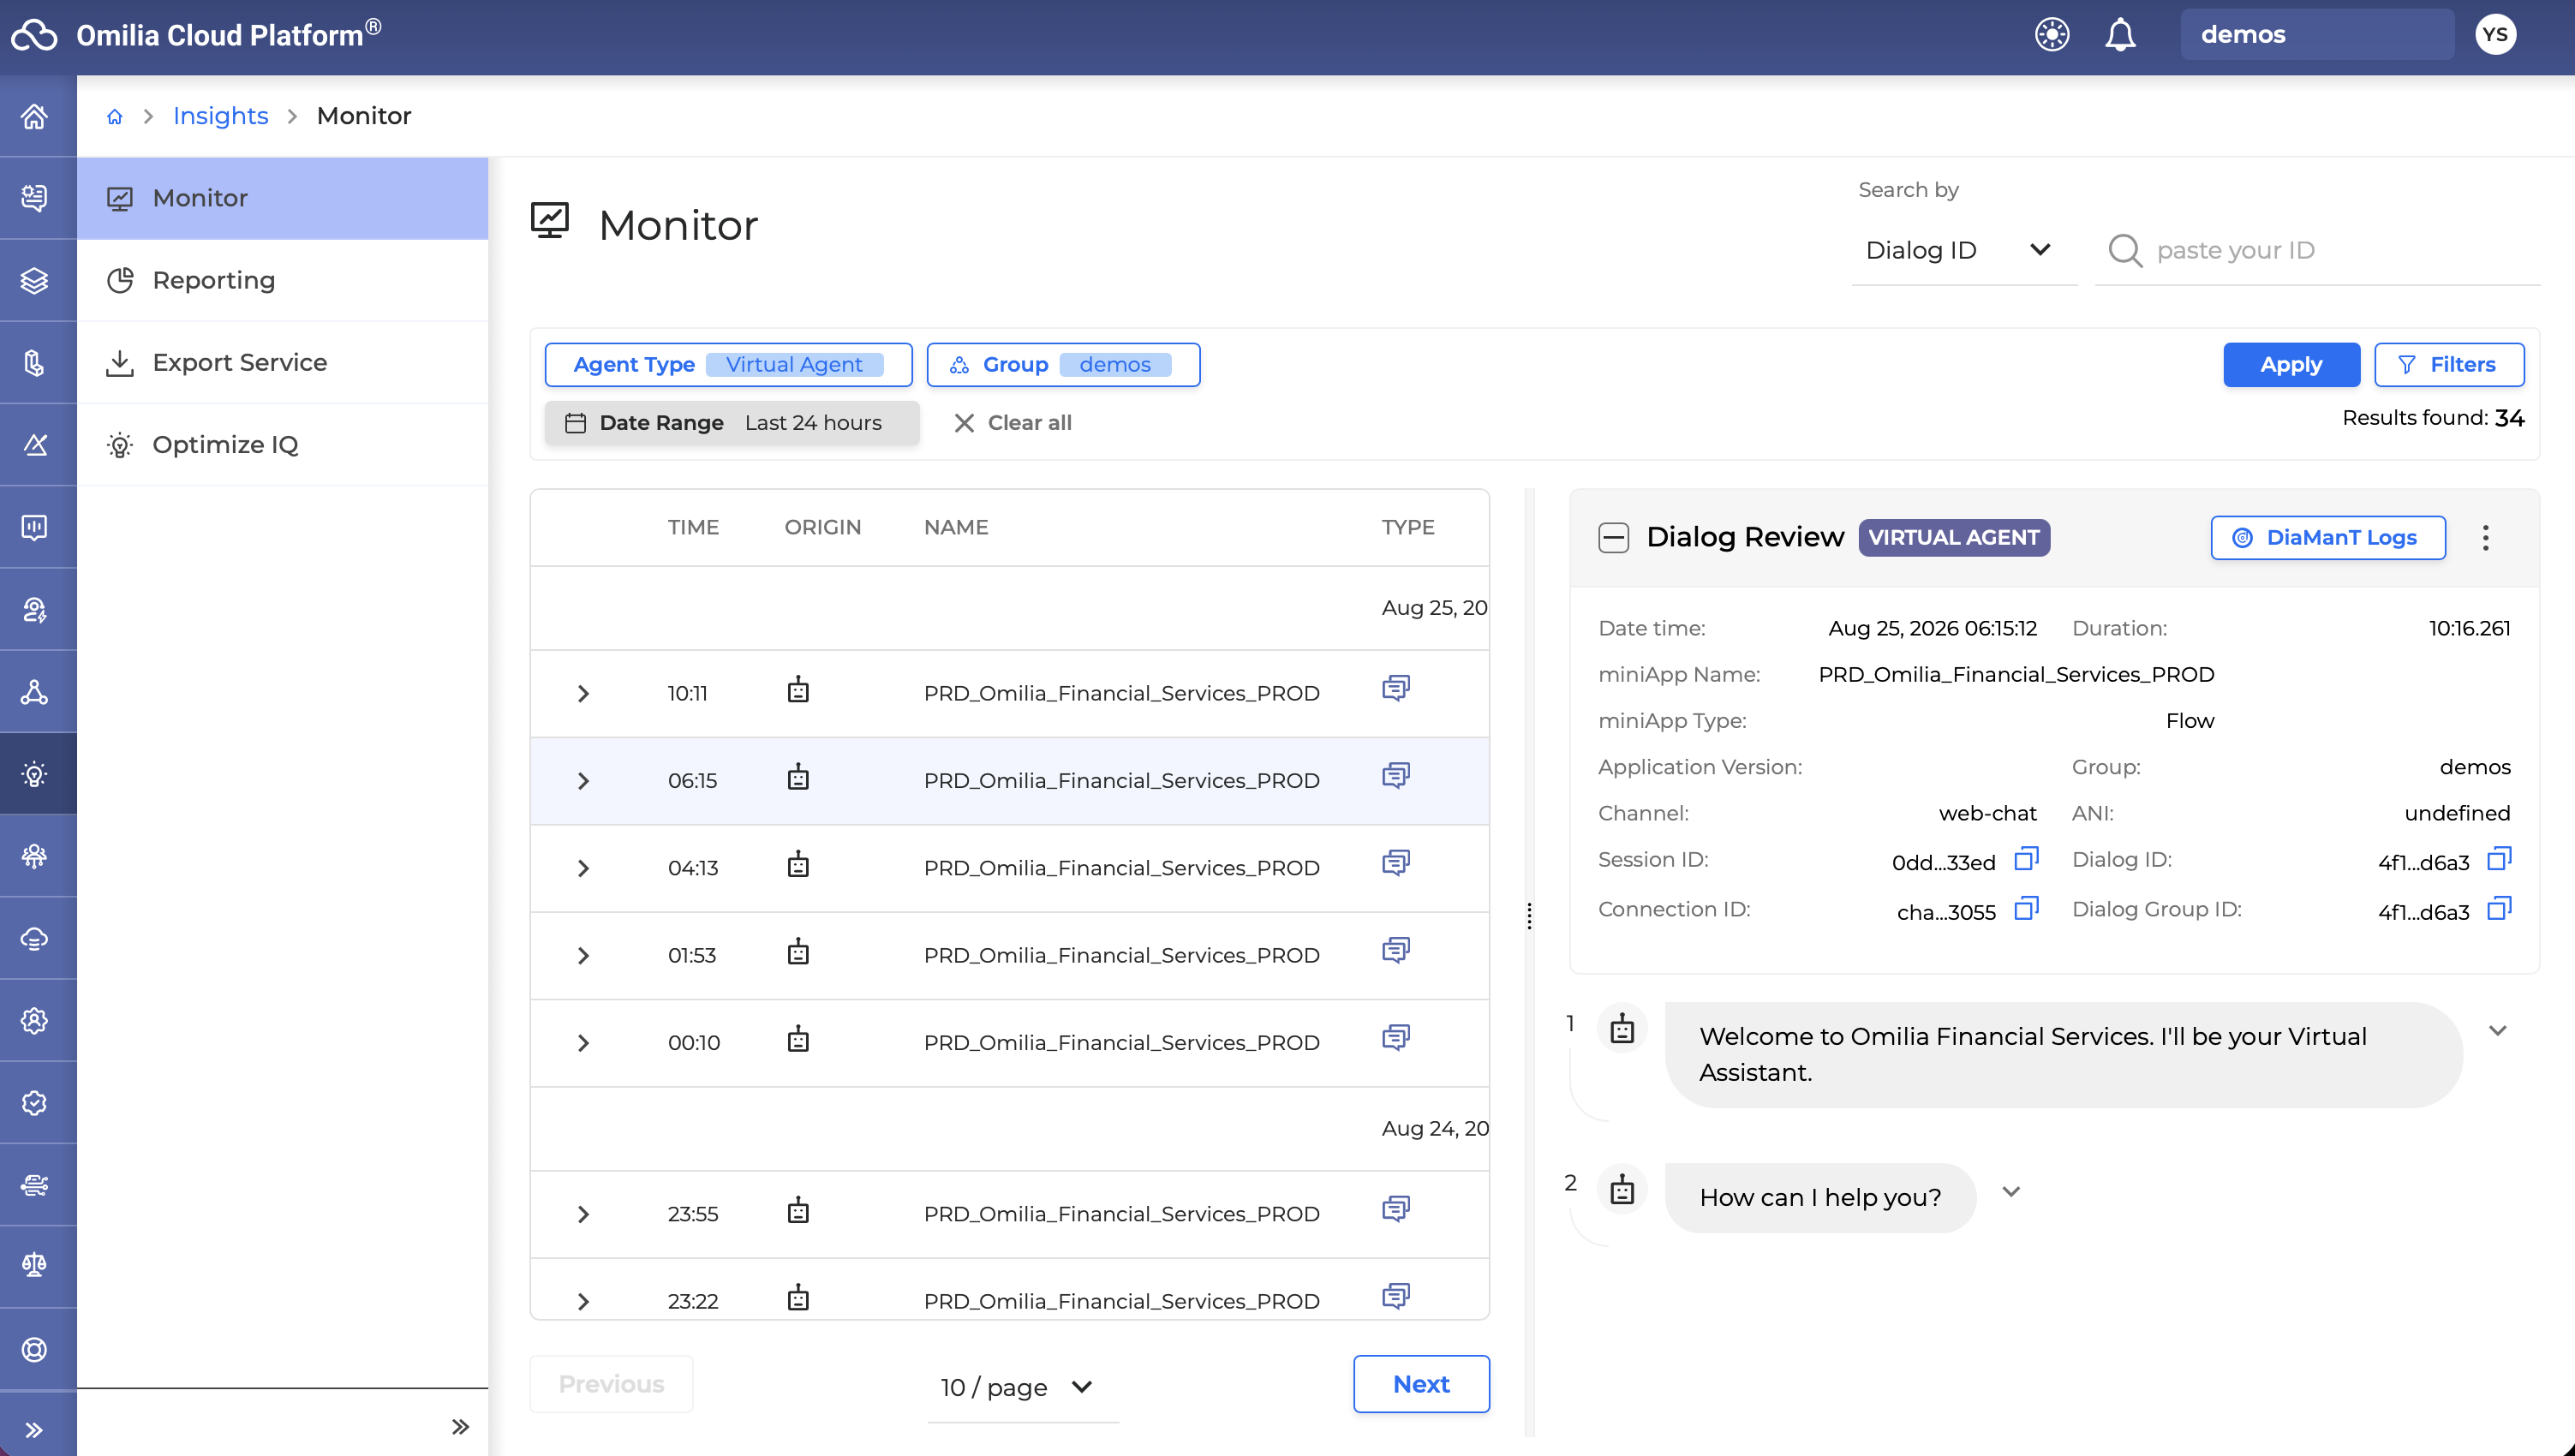Expand details of the Welcome message

pos(2497,1031)
